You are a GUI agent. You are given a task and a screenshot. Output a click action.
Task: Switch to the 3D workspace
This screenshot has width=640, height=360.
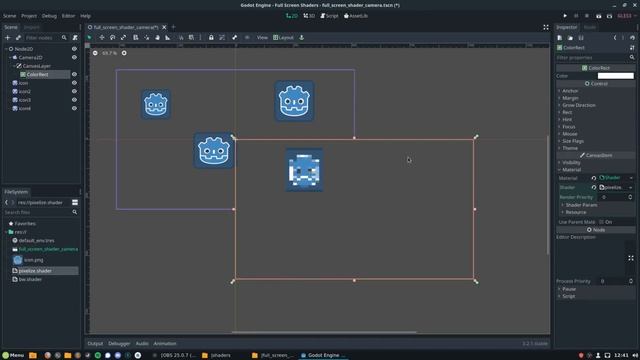coord(309,16)
